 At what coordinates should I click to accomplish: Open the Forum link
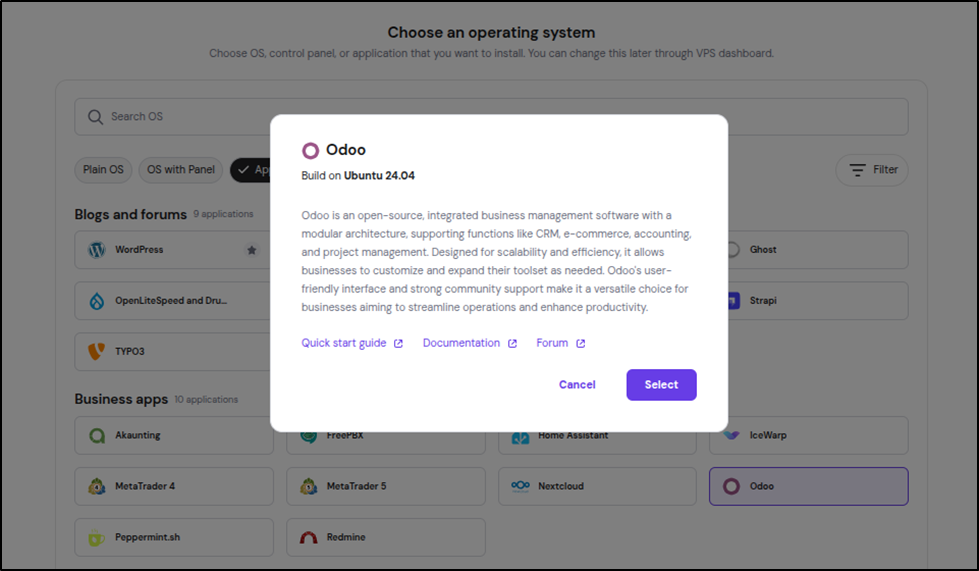click(x=552, y=343)
